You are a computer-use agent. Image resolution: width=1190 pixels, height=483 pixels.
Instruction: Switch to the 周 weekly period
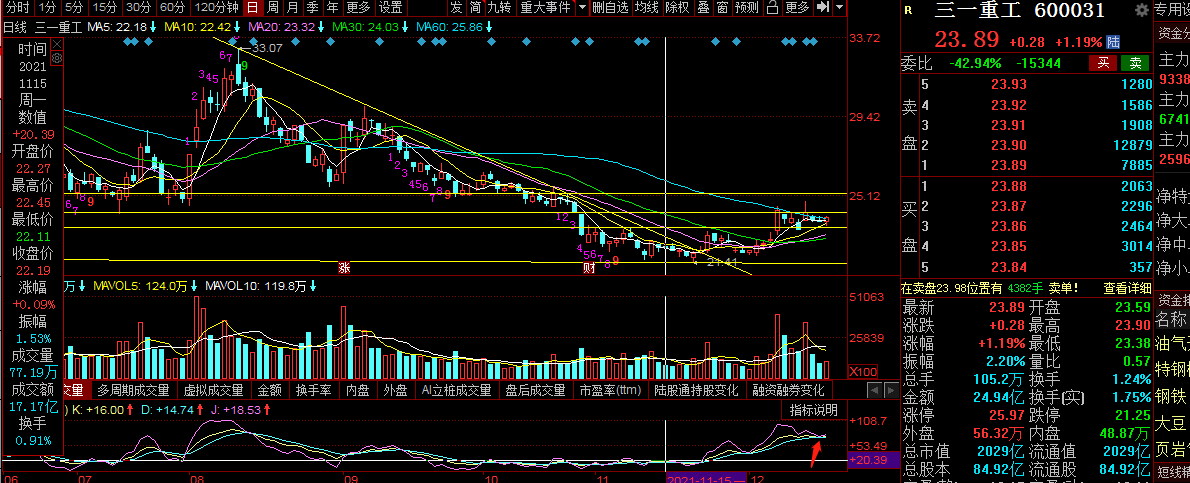[272, 8]
